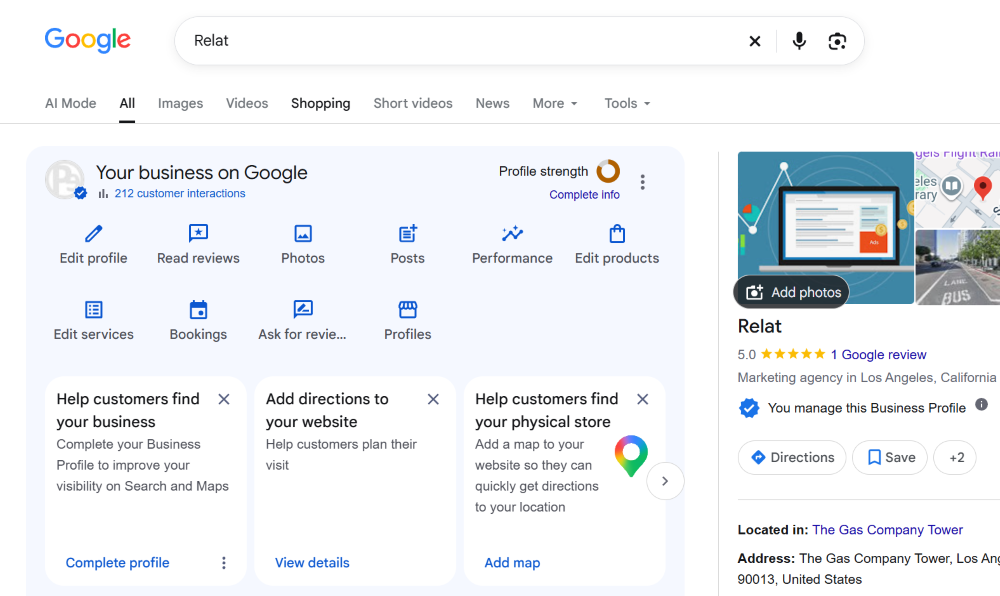Open the Google logo homepage link
1000x596 pixels.
pos(87,40)
